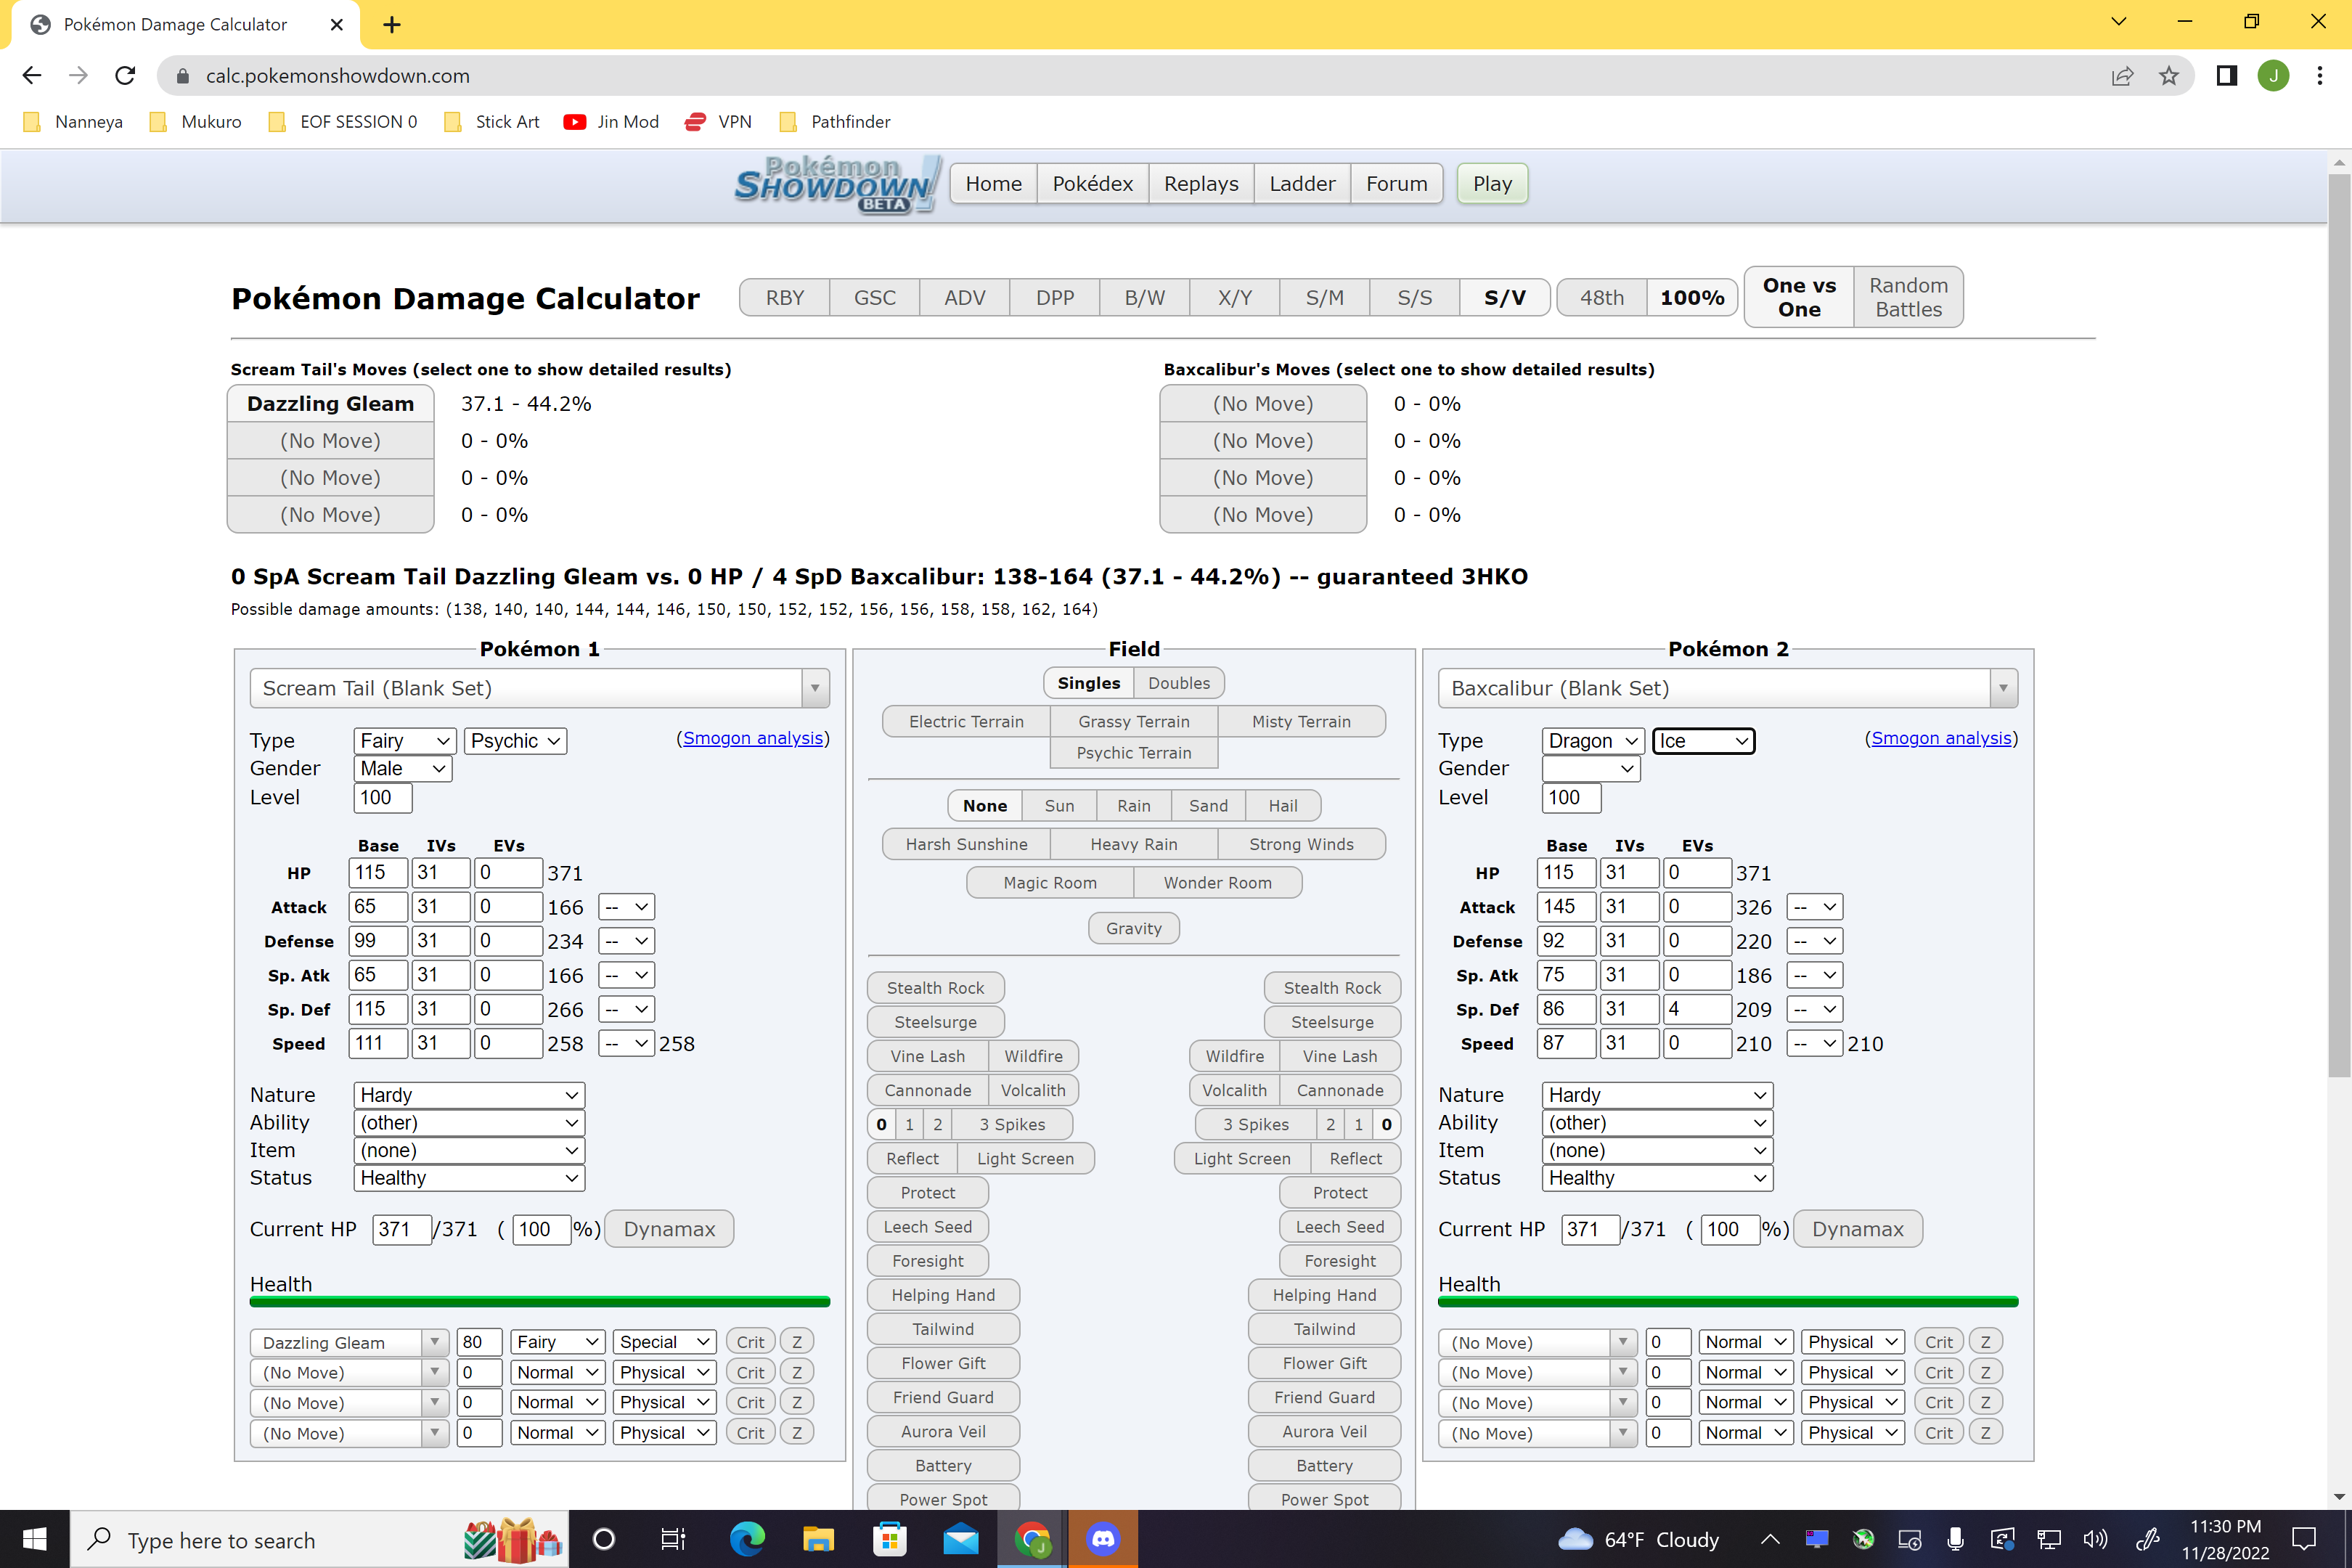The width and height of the screenshot is (2352, 1568).
Task: Reload the page with refresh icon
Action: 125,75
